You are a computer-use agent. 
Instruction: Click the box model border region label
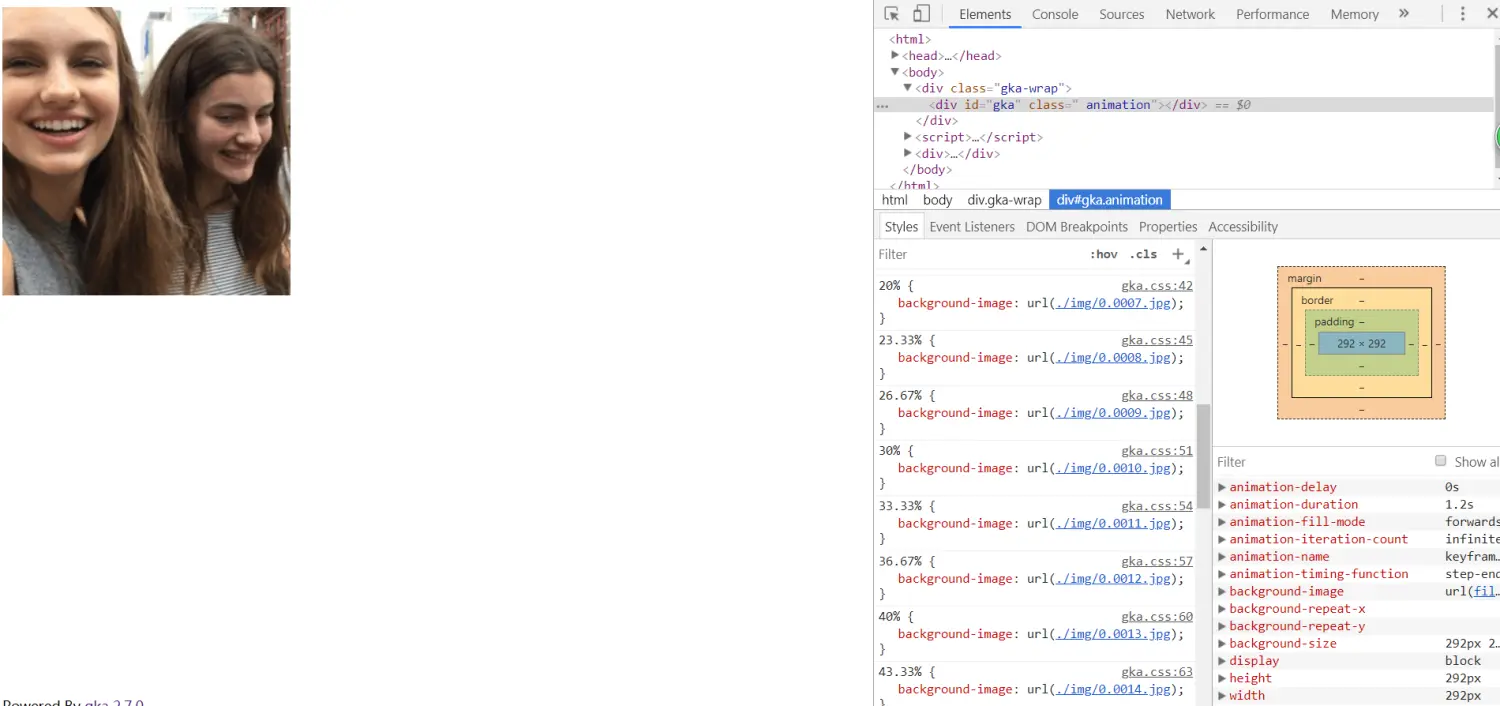1317,300
